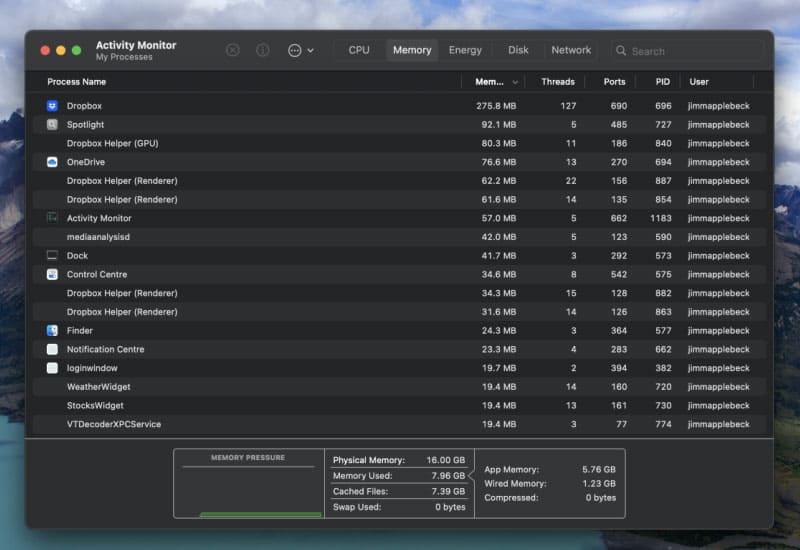Click the 275.8 MB memory value
The height and width of the screenshot is (550, 800).
coord(496,106)
